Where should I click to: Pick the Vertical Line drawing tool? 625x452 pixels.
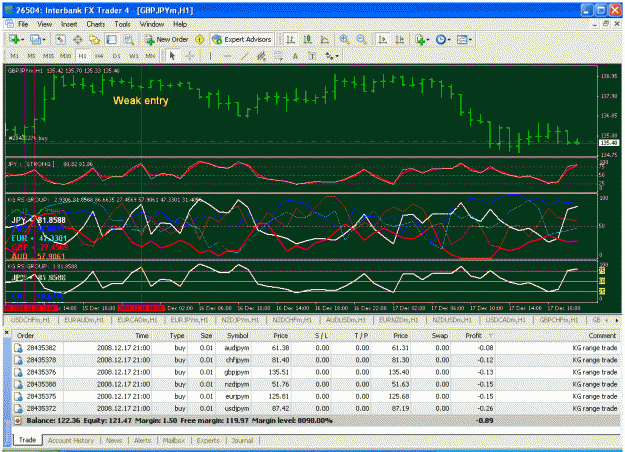[210, 56]
